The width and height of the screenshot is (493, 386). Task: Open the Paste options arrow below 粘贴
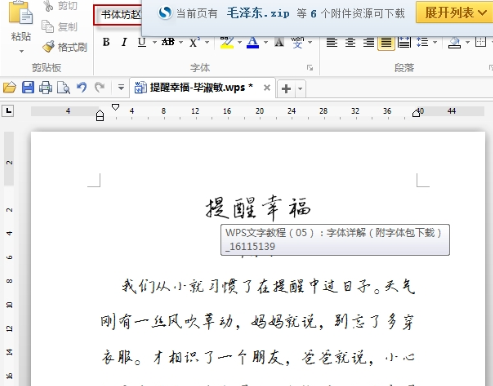(21, 51)
